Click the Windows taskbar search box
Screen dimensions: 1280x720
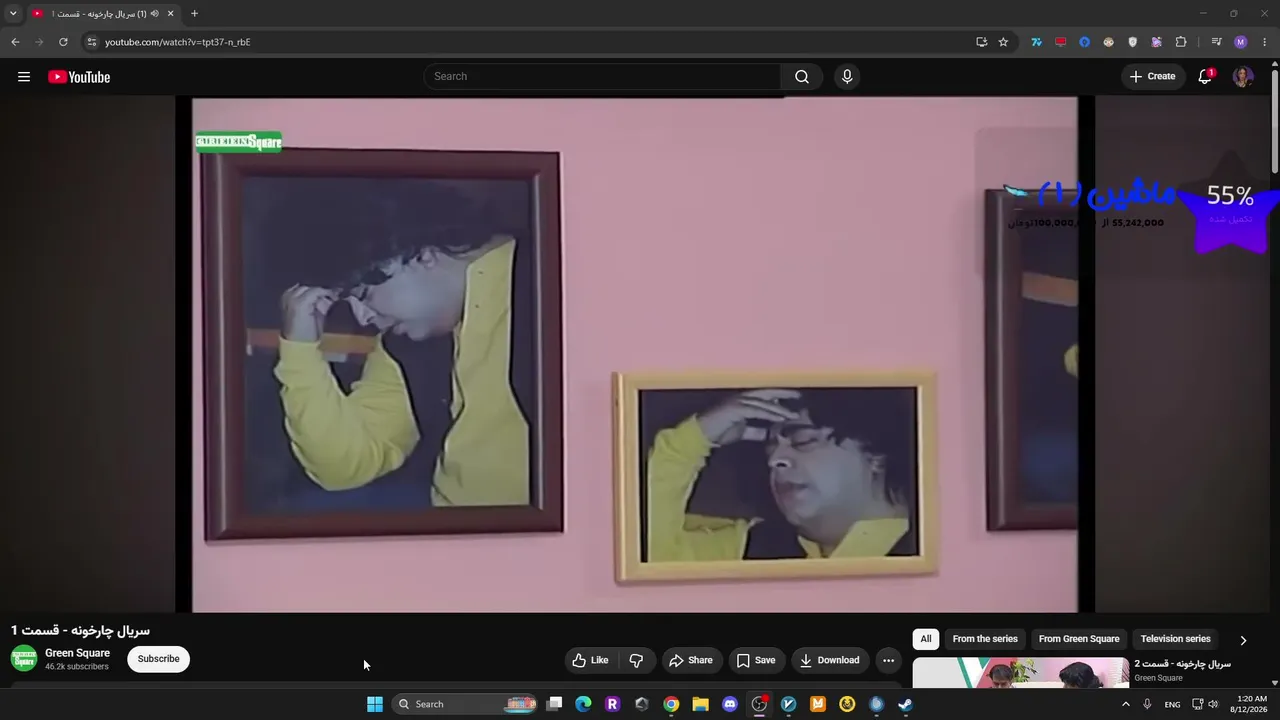click(465, 704)
